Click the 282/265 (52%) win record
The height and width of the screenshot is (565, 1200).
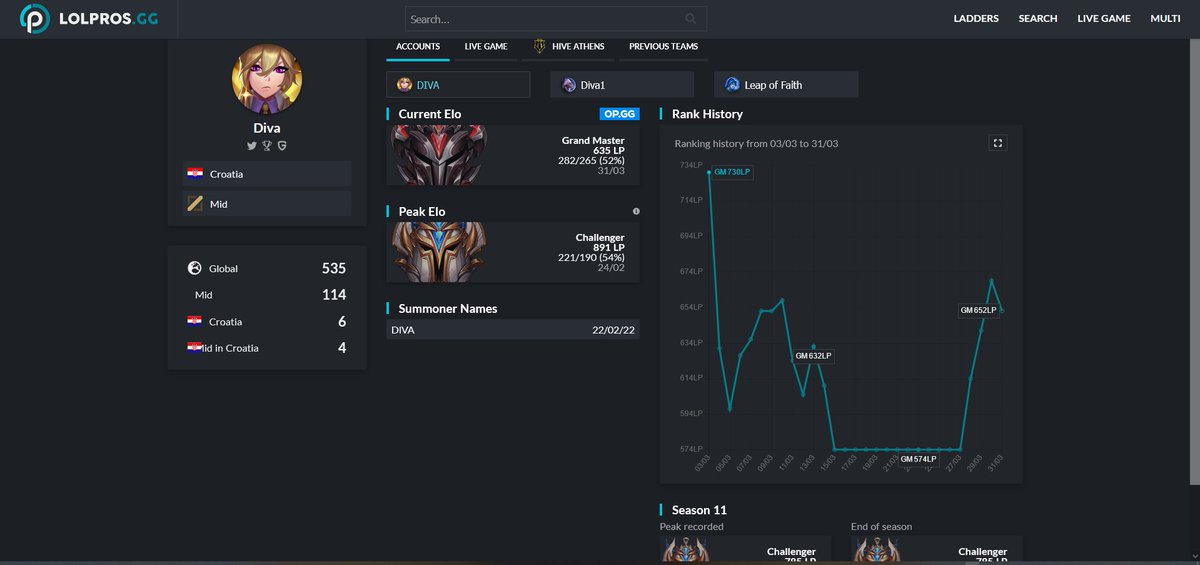(591, 161)
